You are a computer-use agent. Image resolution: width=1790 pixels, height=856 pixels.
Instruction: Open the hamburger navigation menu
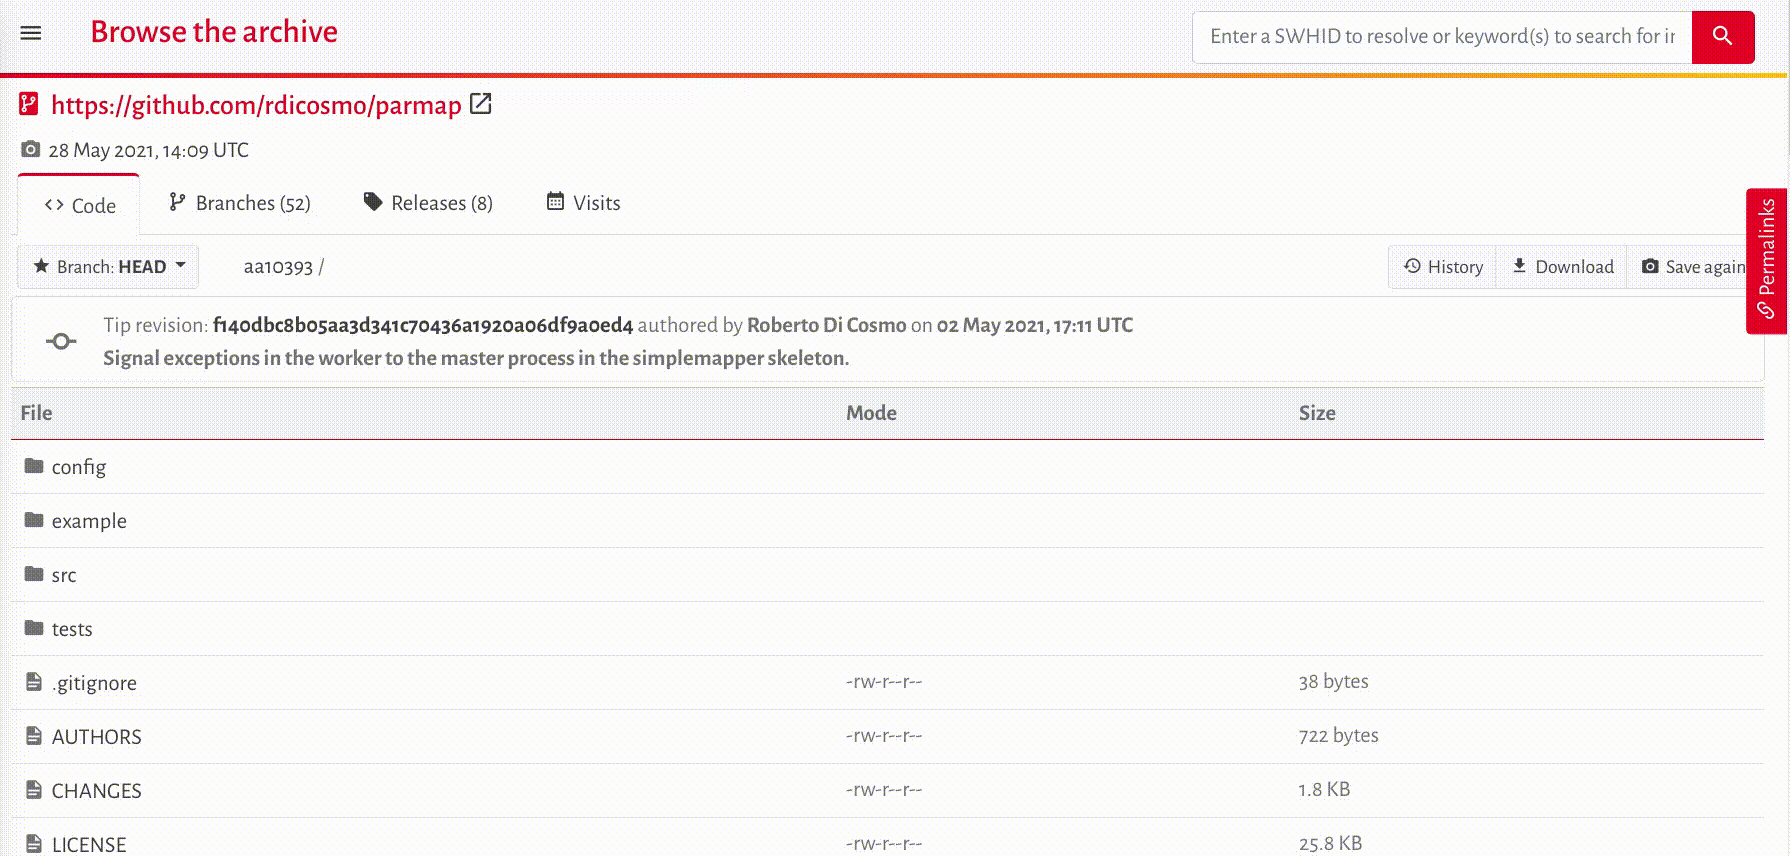pos(31,33)
